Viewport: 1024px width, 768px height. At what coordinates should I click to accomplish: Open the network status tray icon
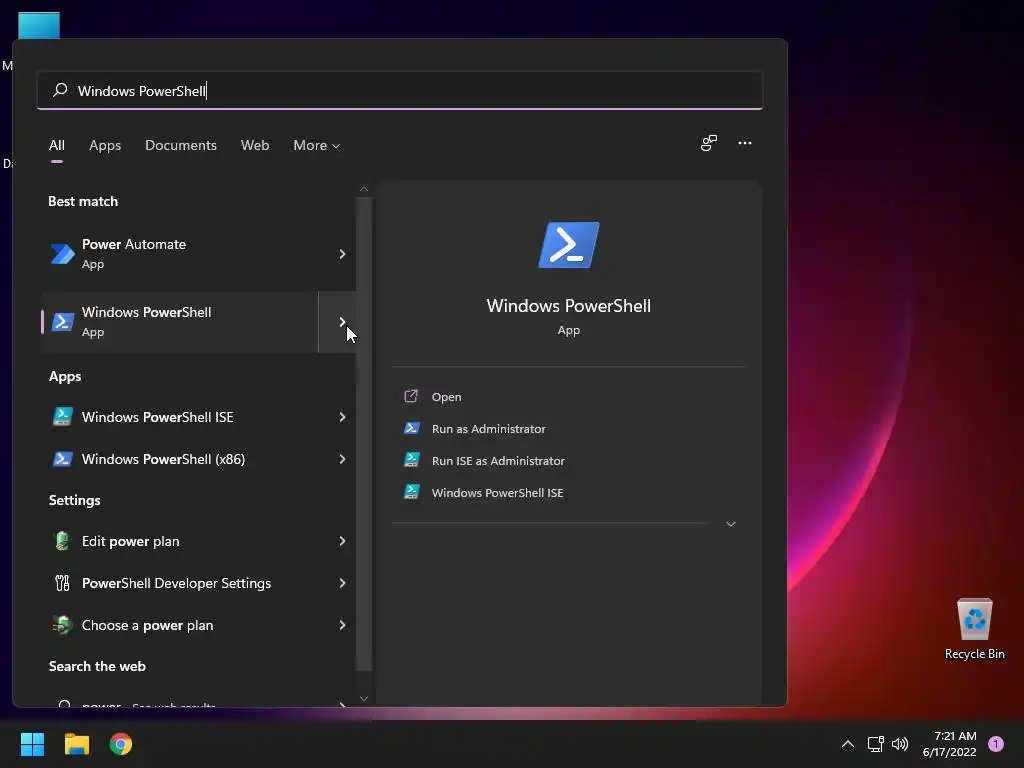[875, 744]
